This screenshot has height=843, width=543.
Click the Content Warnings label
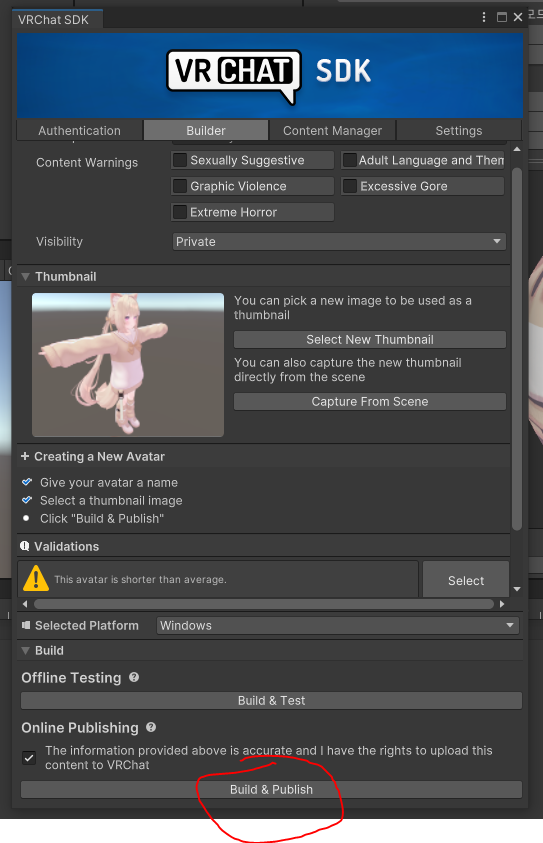pyautogui.click(x=87, y=162)
